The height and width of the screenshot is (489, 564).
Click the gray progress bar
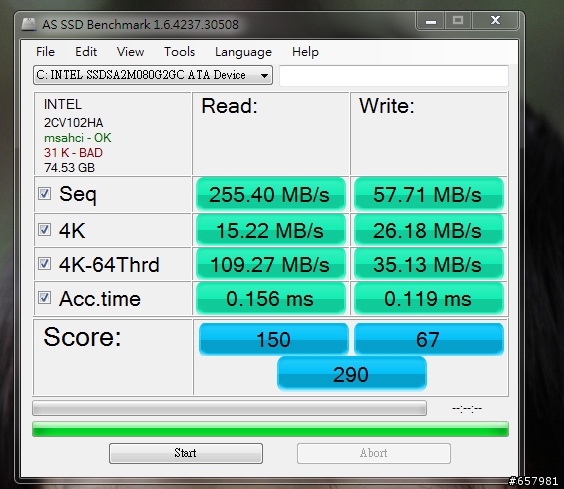coord(229,408)
